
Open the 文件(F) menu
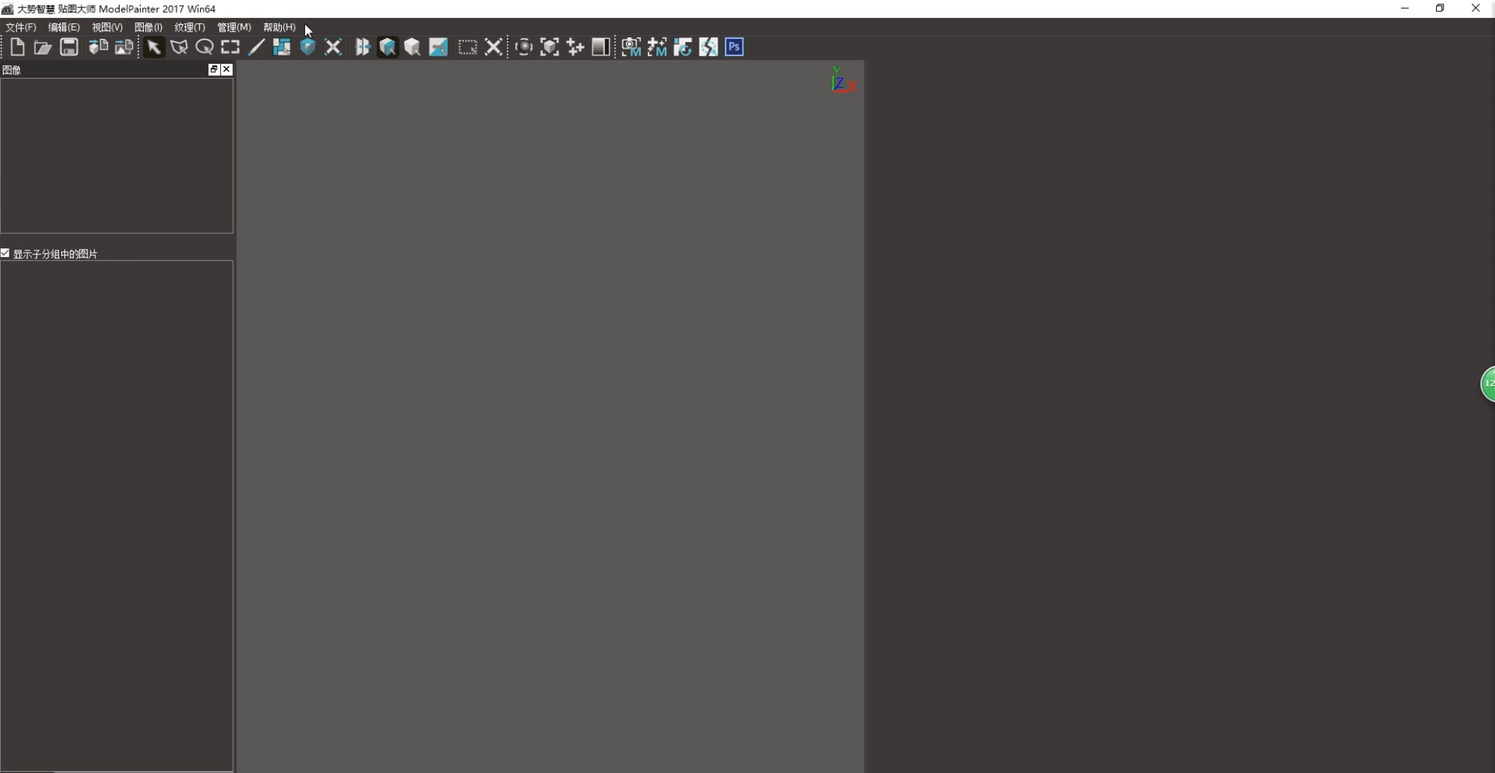pyautogui.click(x=19, y=27)
